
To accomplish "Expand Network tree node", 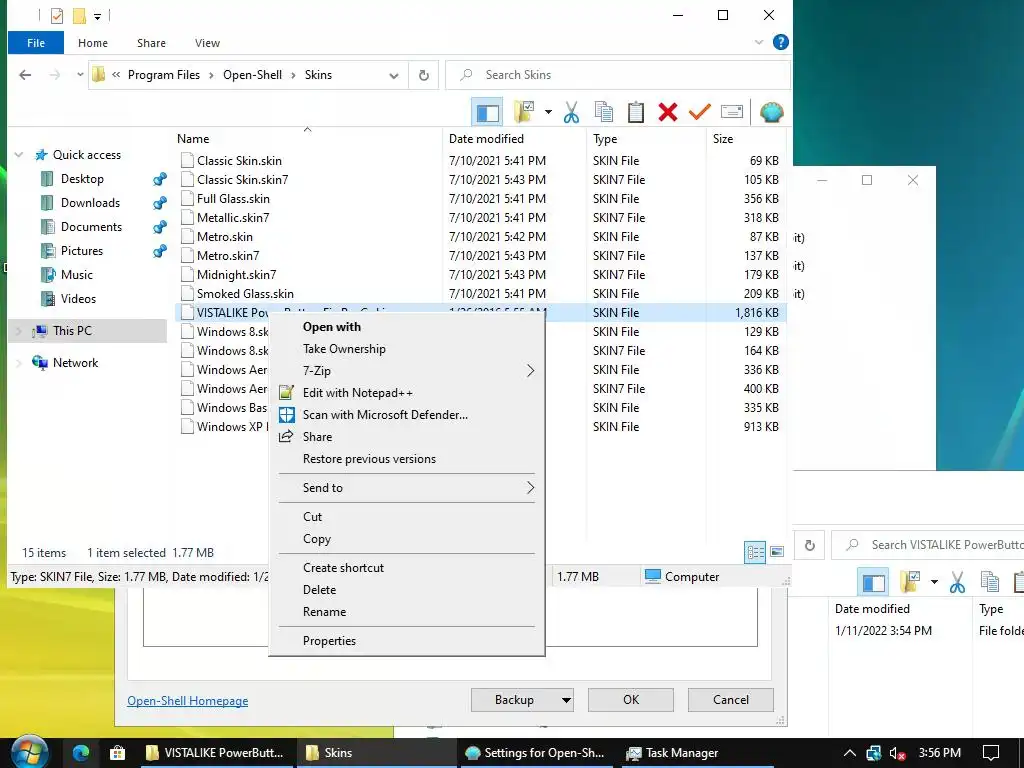I will point(19,363).
